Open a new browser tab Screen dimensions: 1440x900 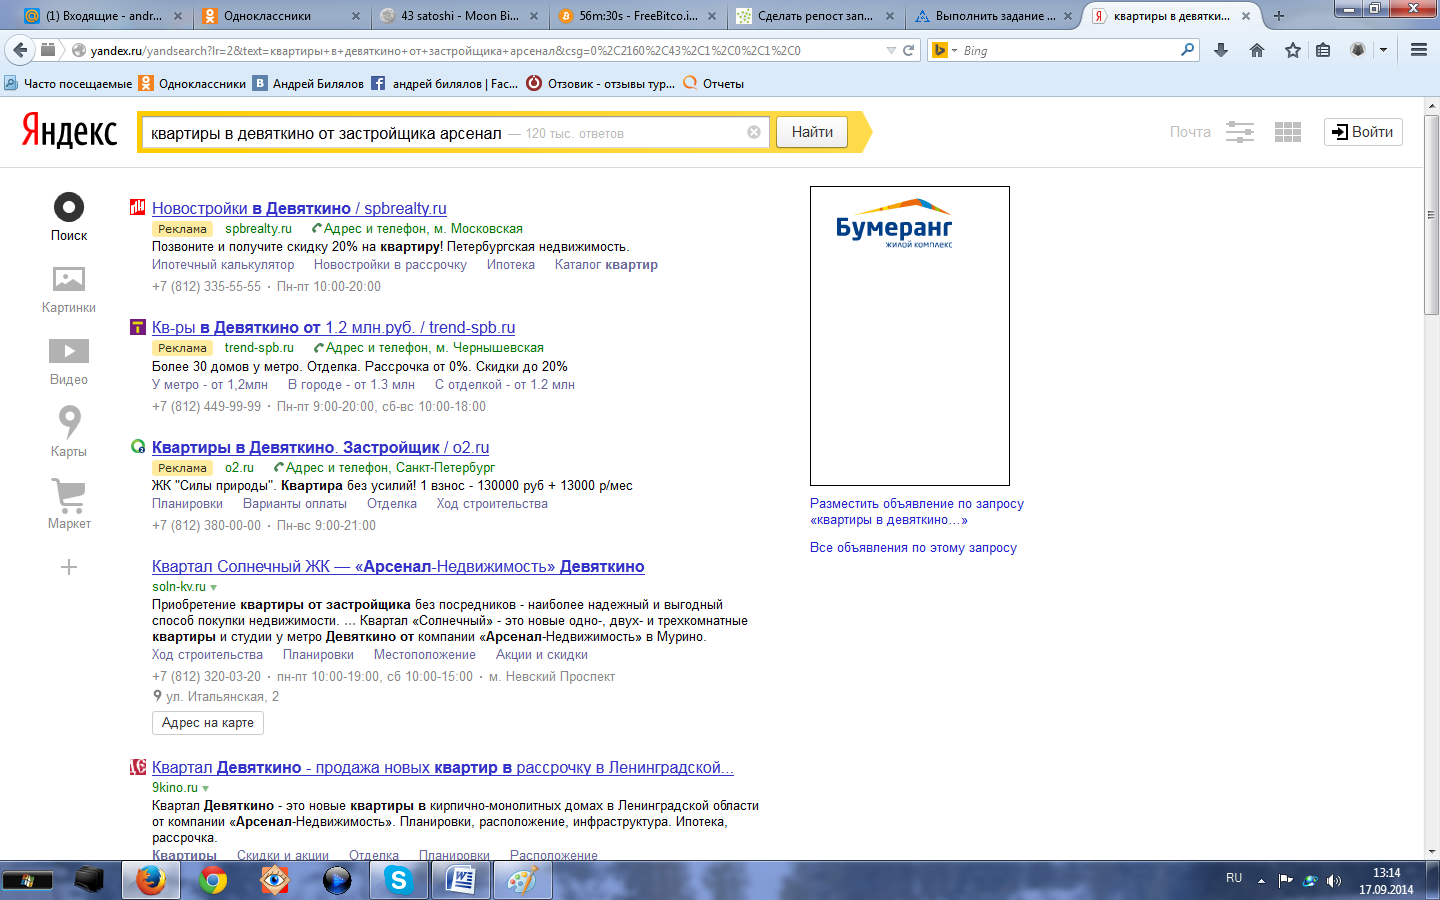(x=1278, y=16)
